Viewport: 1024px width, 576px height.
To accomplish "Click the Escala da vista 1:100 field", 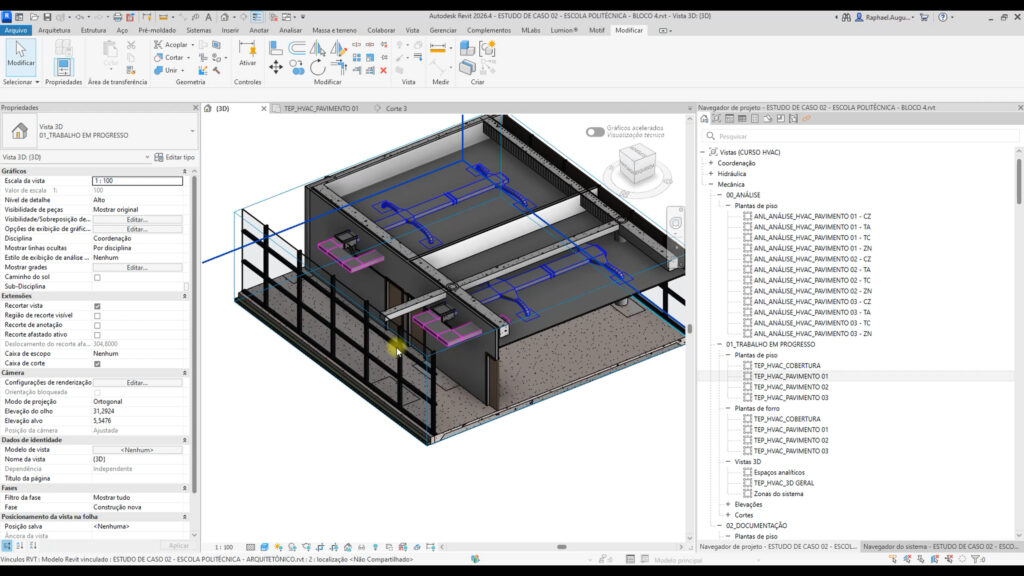I will [x=137, y=181].
